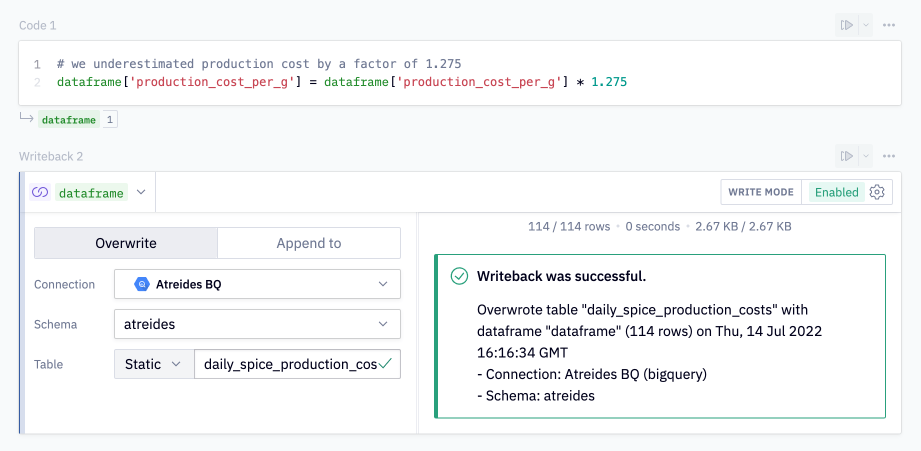The image size is (921, 451).
Task: Expand the dataframe source dropdown in Writeback
Action: click(141, 192)
